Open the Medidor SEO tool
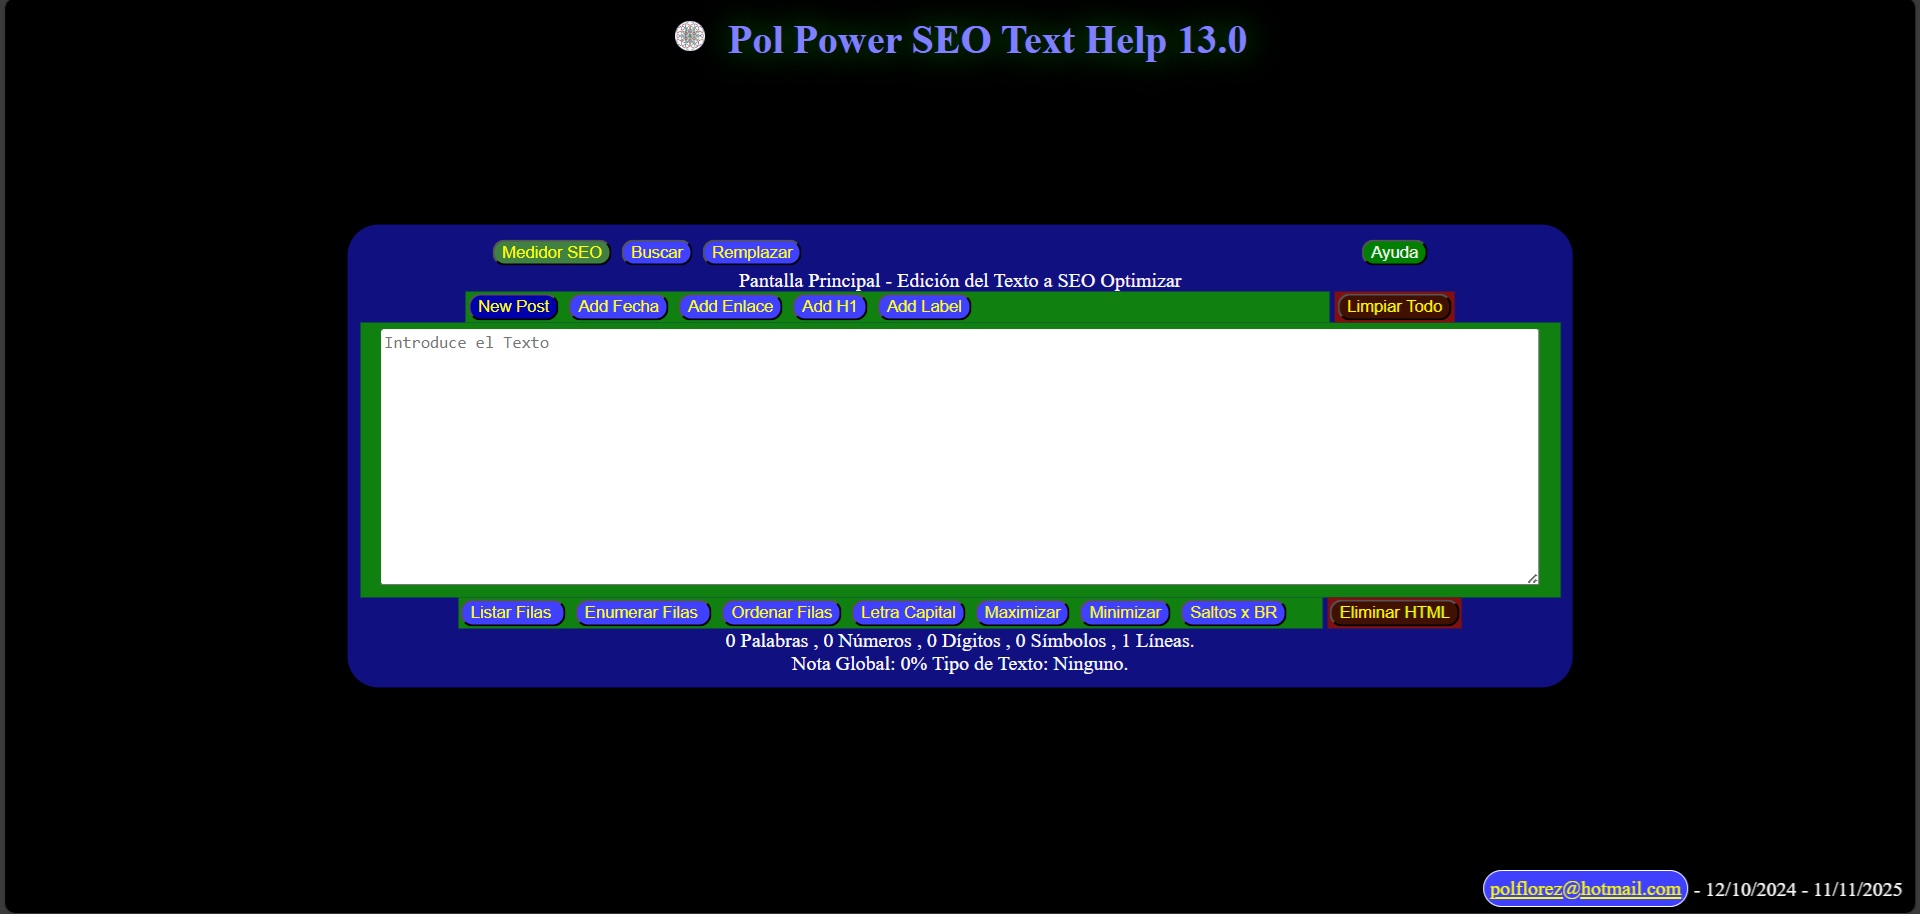This screenshot has width=1920, height=914. click(550, 252)
